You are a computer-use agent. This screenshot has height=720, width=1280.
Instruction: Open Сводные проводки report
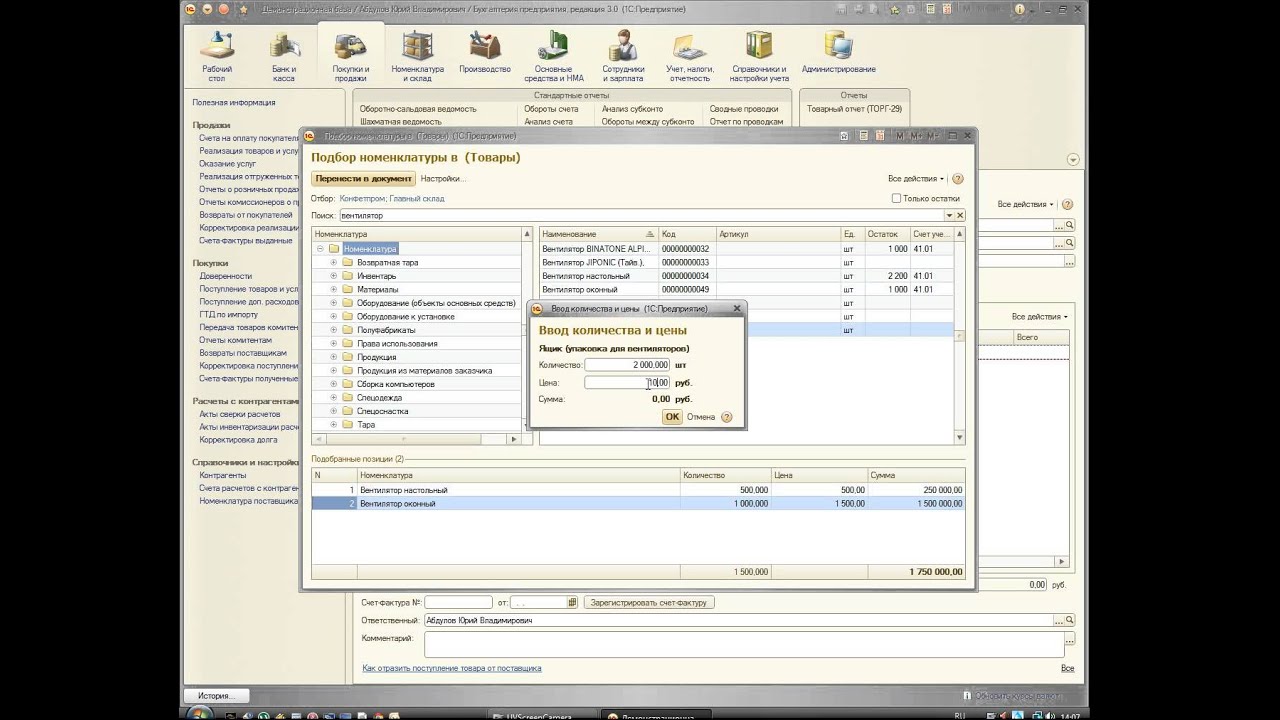coord(744,109)
